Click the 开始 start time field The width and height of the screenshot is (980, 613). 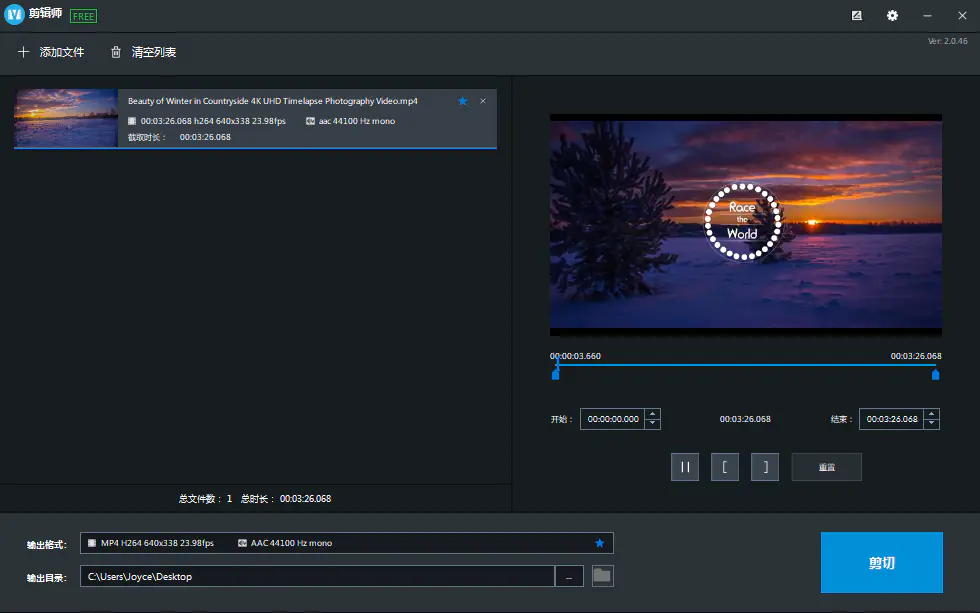(x=612, y=419)
